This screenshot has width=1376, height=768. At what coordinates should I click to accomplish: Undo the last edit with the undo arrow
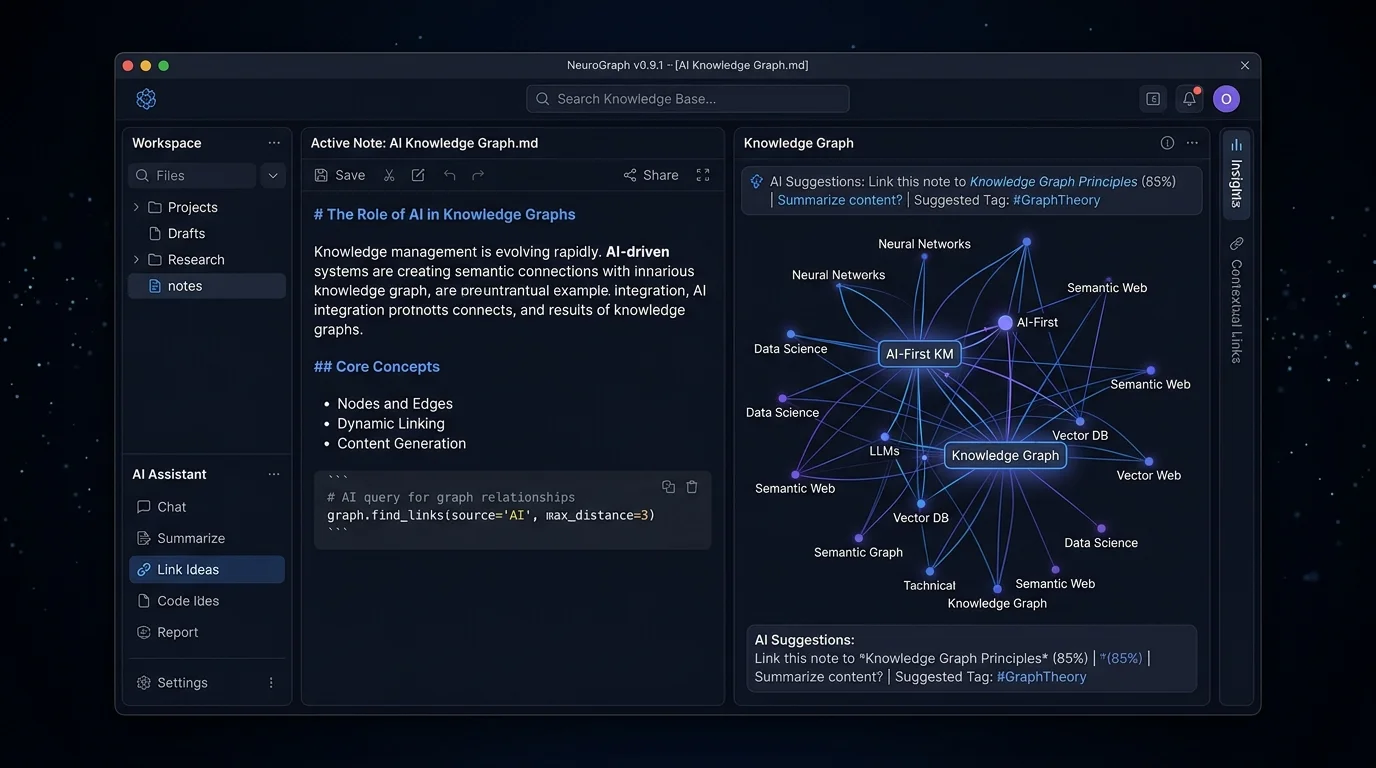coord(450,175)
